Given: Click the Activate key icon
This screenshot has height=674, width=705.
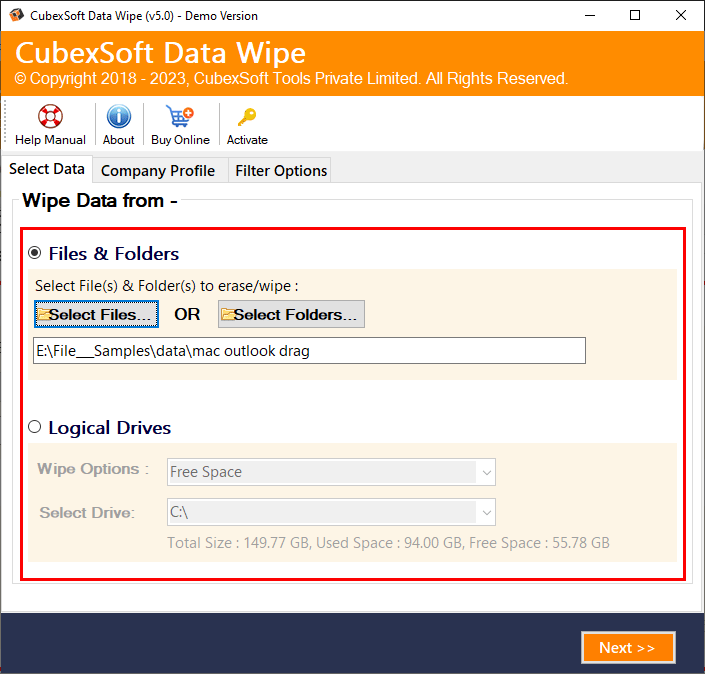Looking at the screenshot, I should (x=247, y=117).
